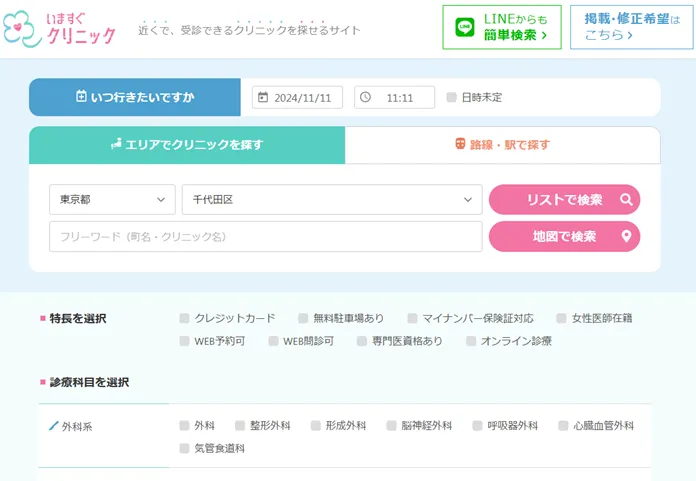696x481 pixels.
Task: Tick the 整形外科 checkbox
Action: point(240,426)
